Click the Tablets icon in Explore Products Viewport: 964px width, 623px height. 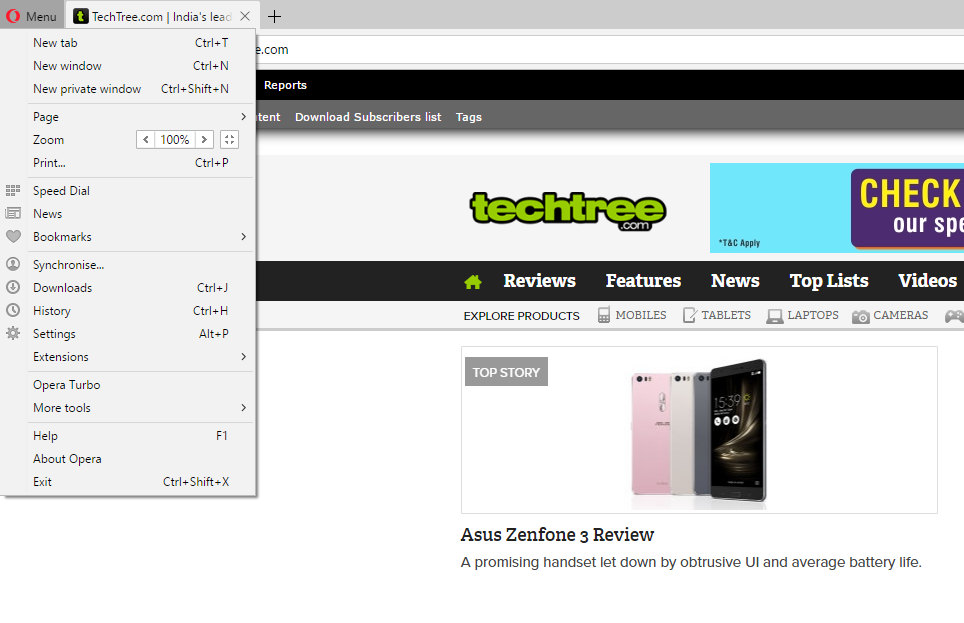point(690,315)
